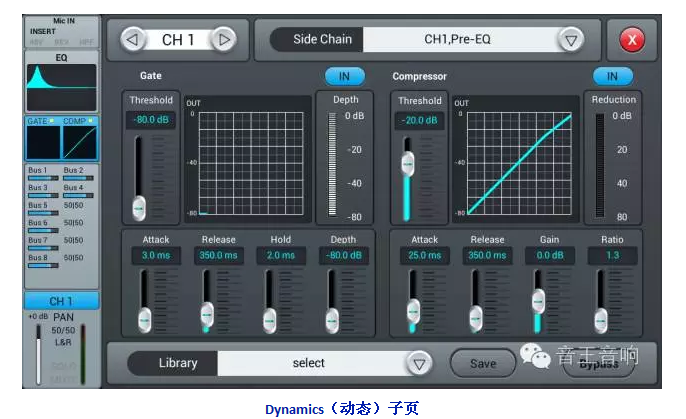Viewport: 686px width, 419px height.
Task: Click the Gate Threshold slider handle
Action: 139,207
